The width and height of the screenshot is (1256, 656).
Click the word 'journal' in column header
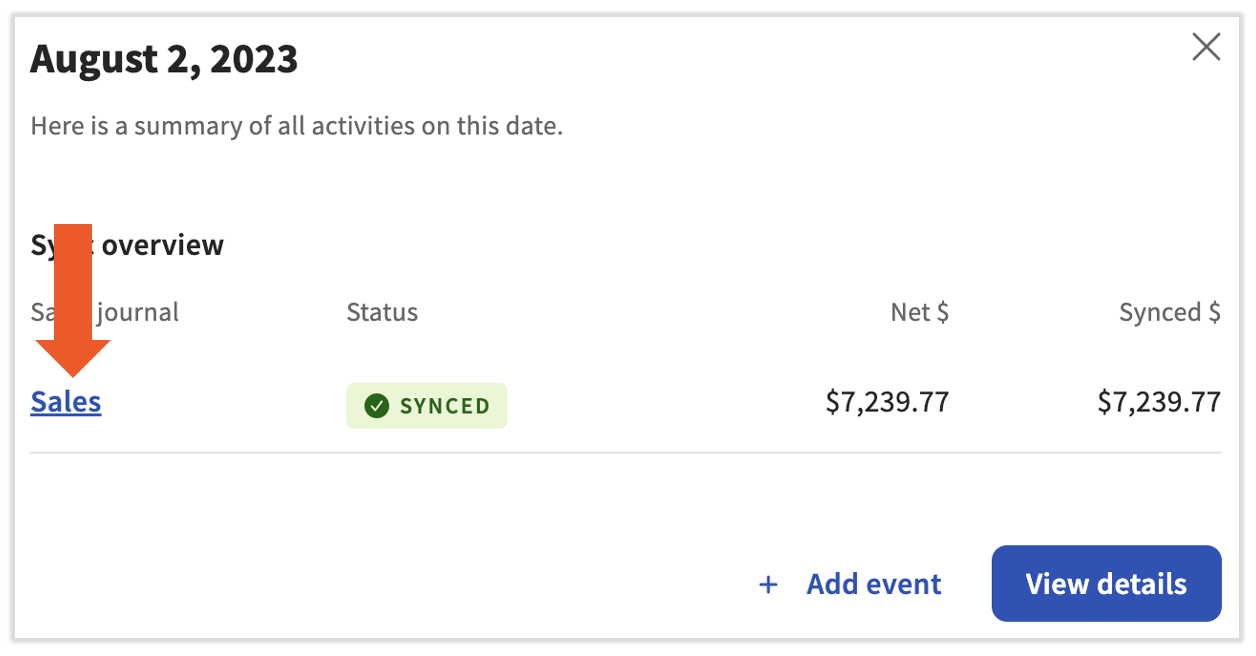[x=138, y=312]
